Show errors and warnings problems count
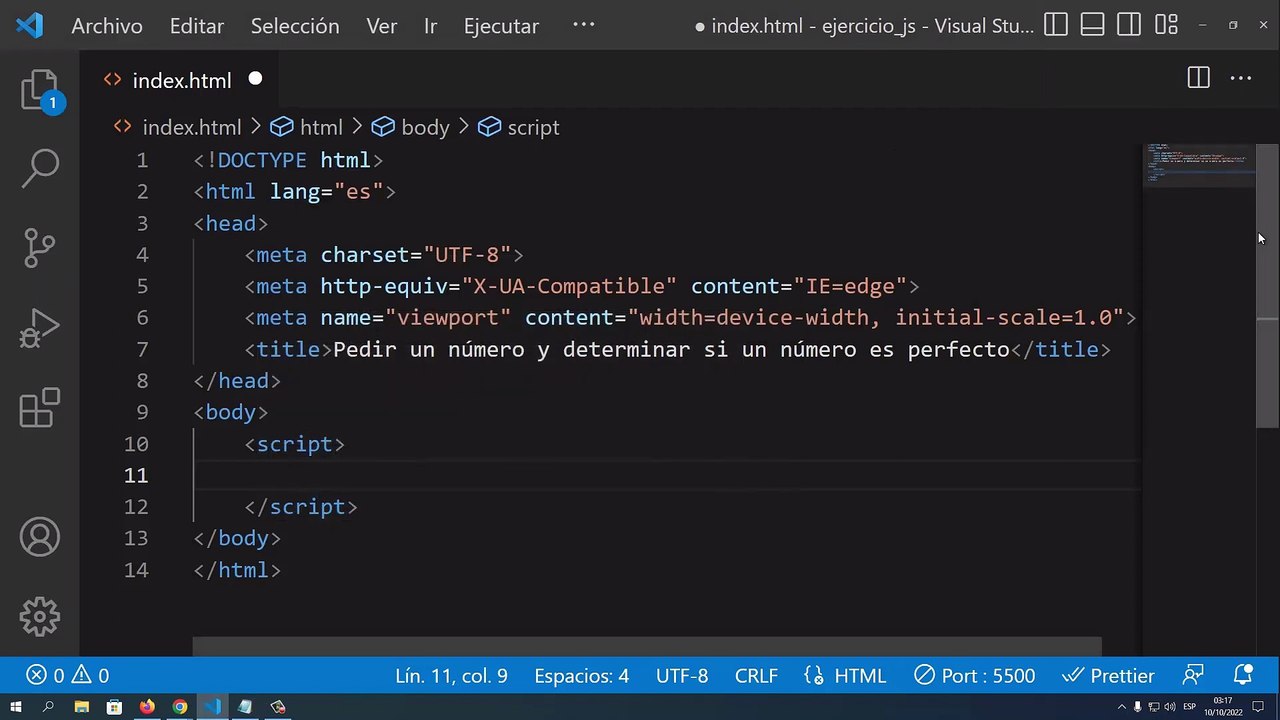1280x720 pixels. [67, 675]
